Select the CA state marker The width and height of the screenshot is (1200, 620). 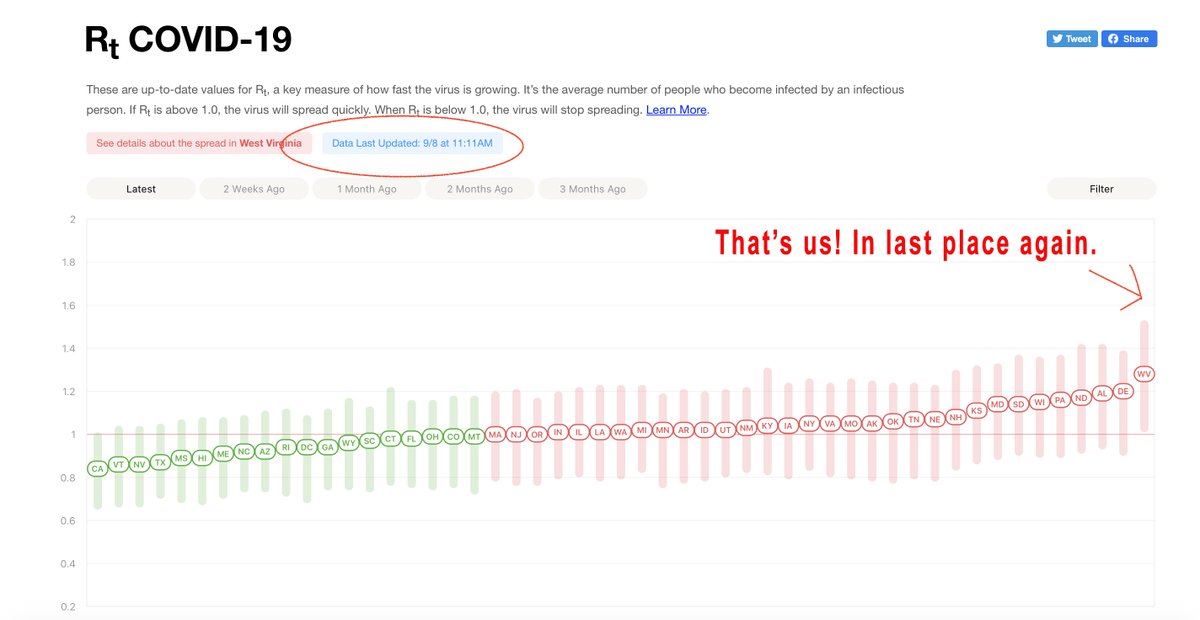(97, 468)
